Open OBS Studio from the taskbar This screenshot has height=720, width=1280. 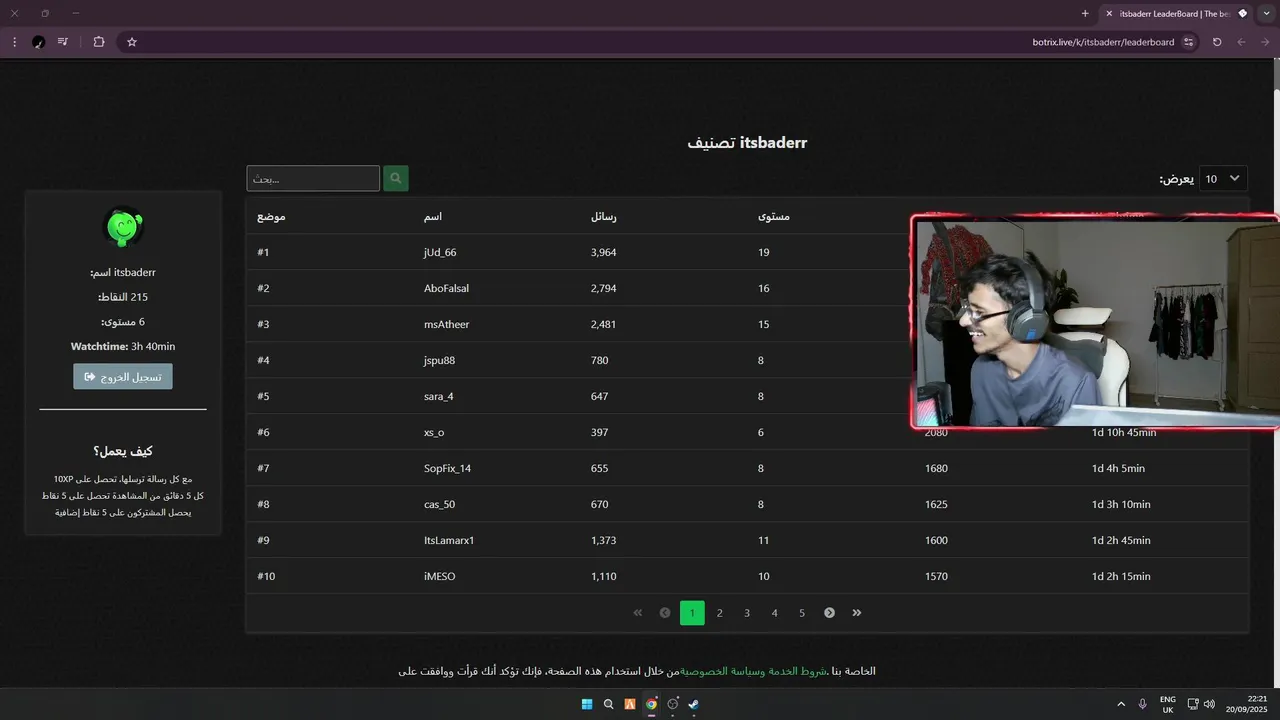[672, 704]
